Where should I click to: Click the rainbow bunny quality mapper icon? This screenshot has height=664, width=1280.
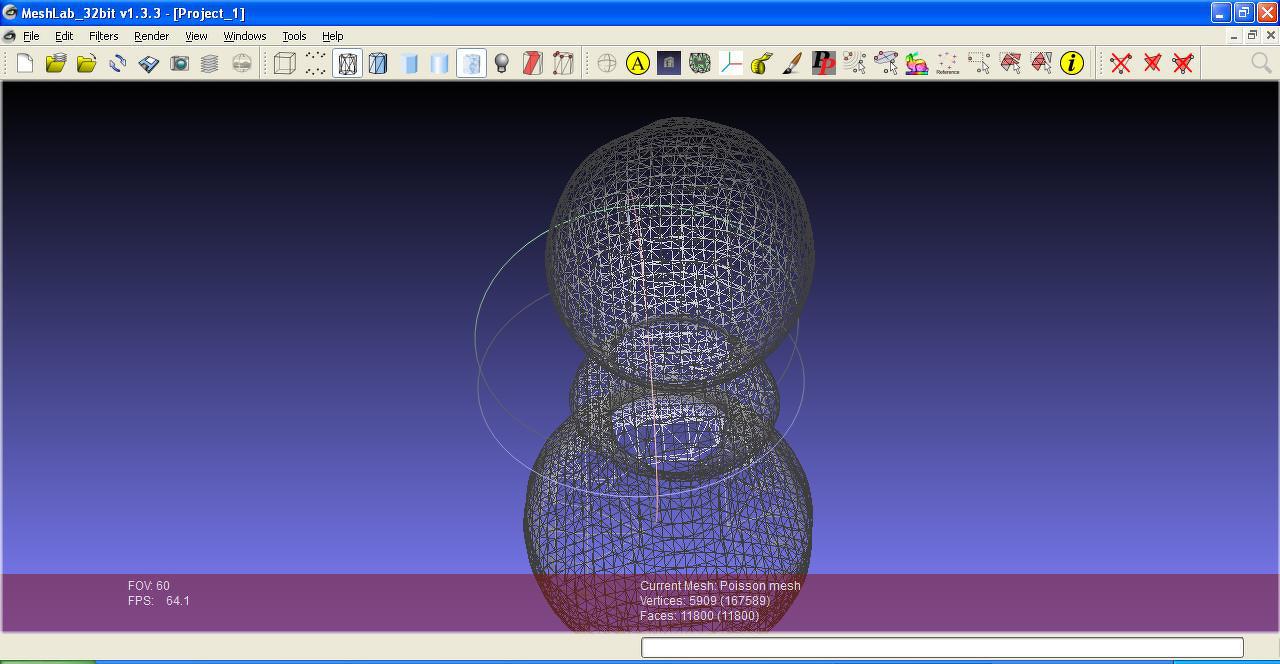coord(917,63)
